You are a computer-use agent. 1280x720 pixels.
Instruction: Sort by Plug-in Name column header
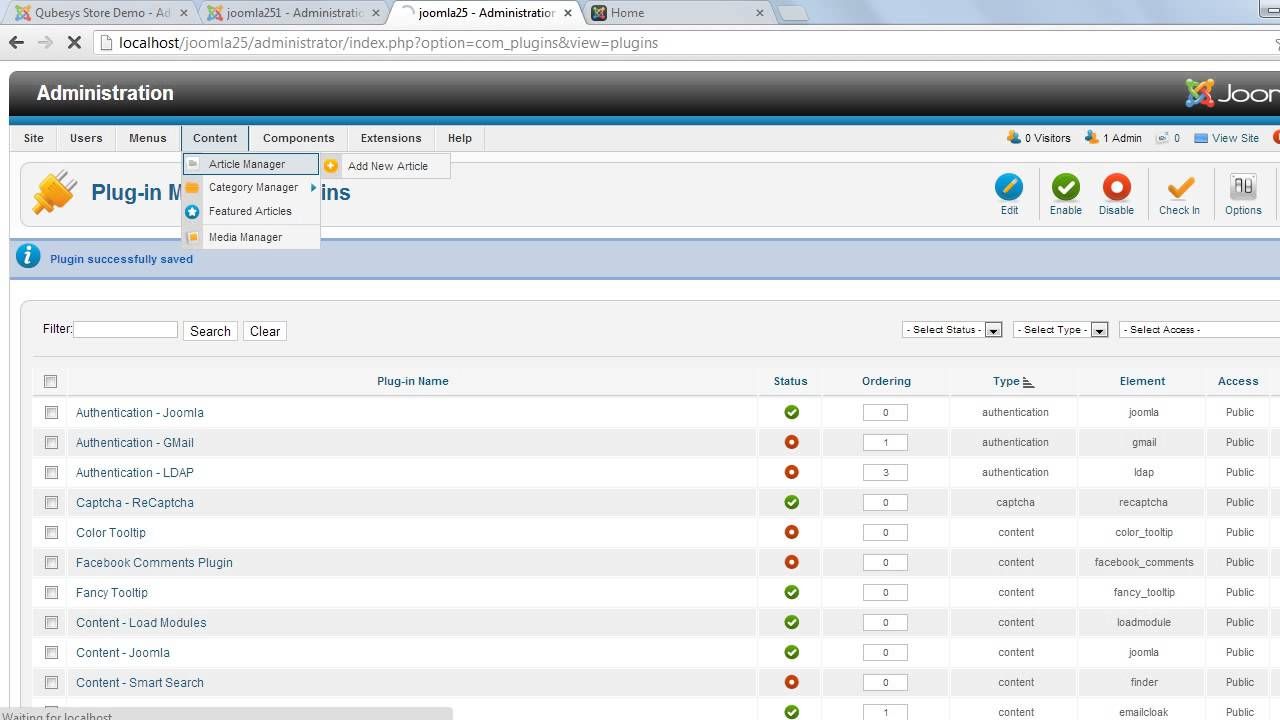click(x=412, y=381)
